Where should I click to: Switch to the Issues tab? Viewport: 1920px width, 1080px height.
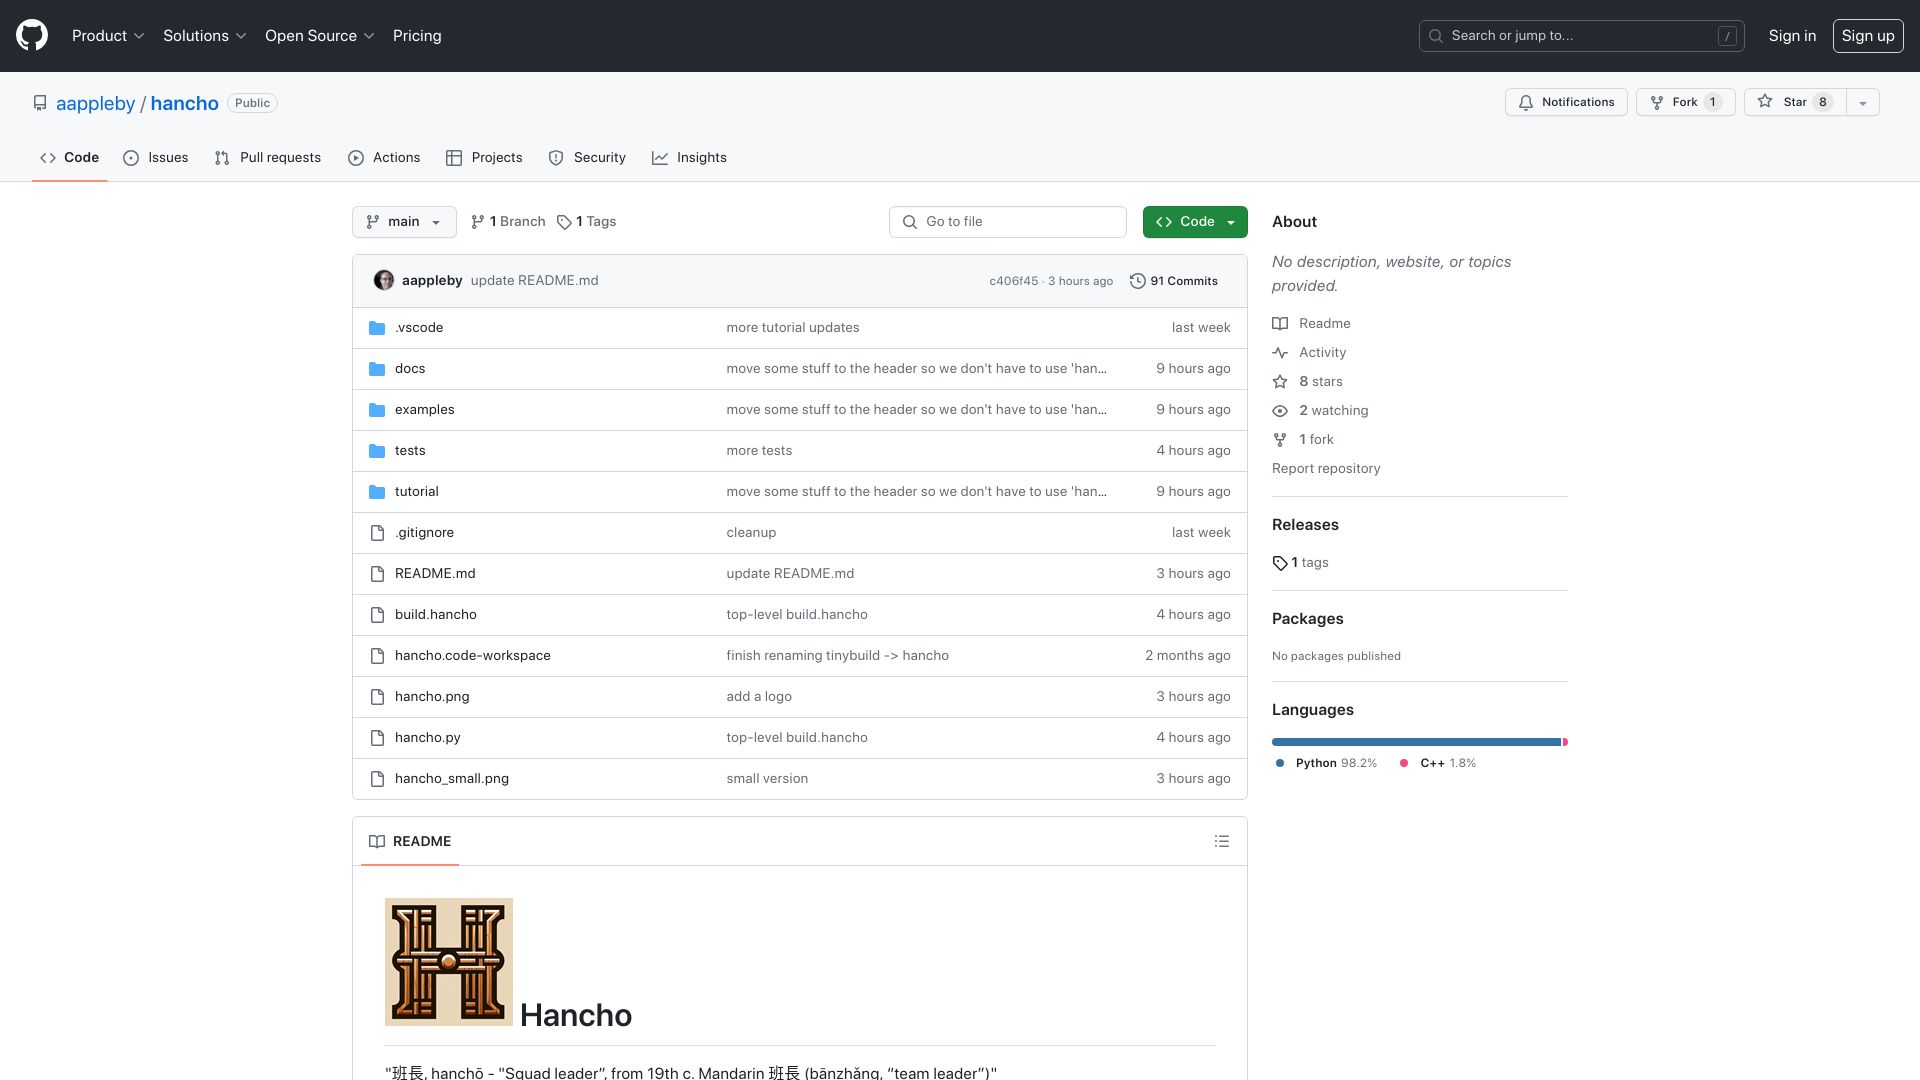156,158
